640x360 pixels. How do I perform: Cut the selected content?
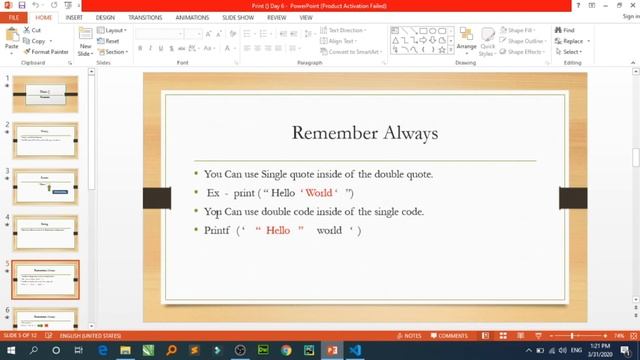click(32, 30)
